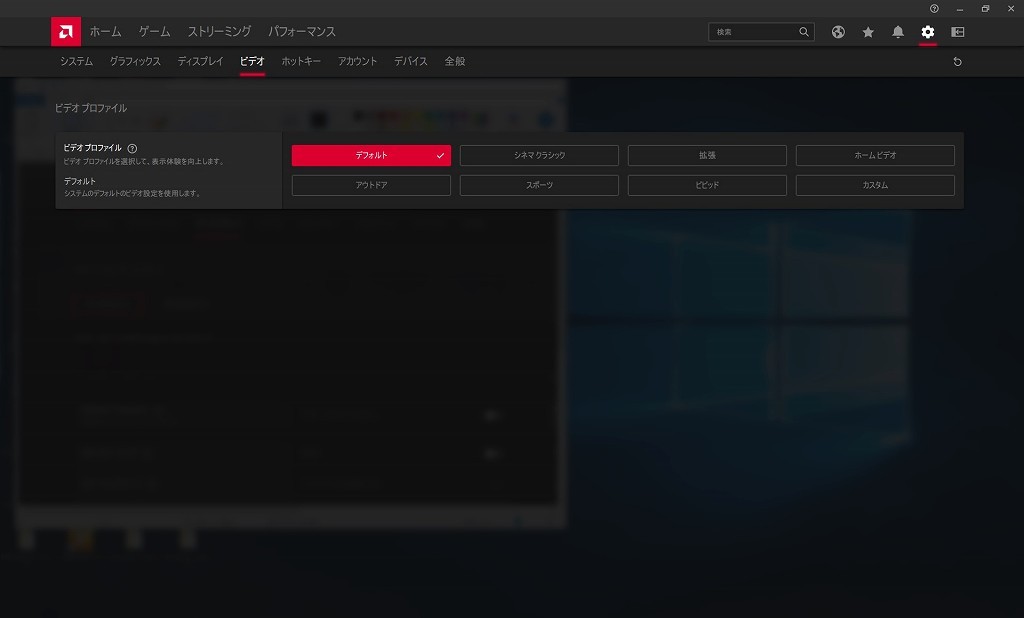
Task: Select the 拡張 video profile
Action: click(x=707, y=155)
